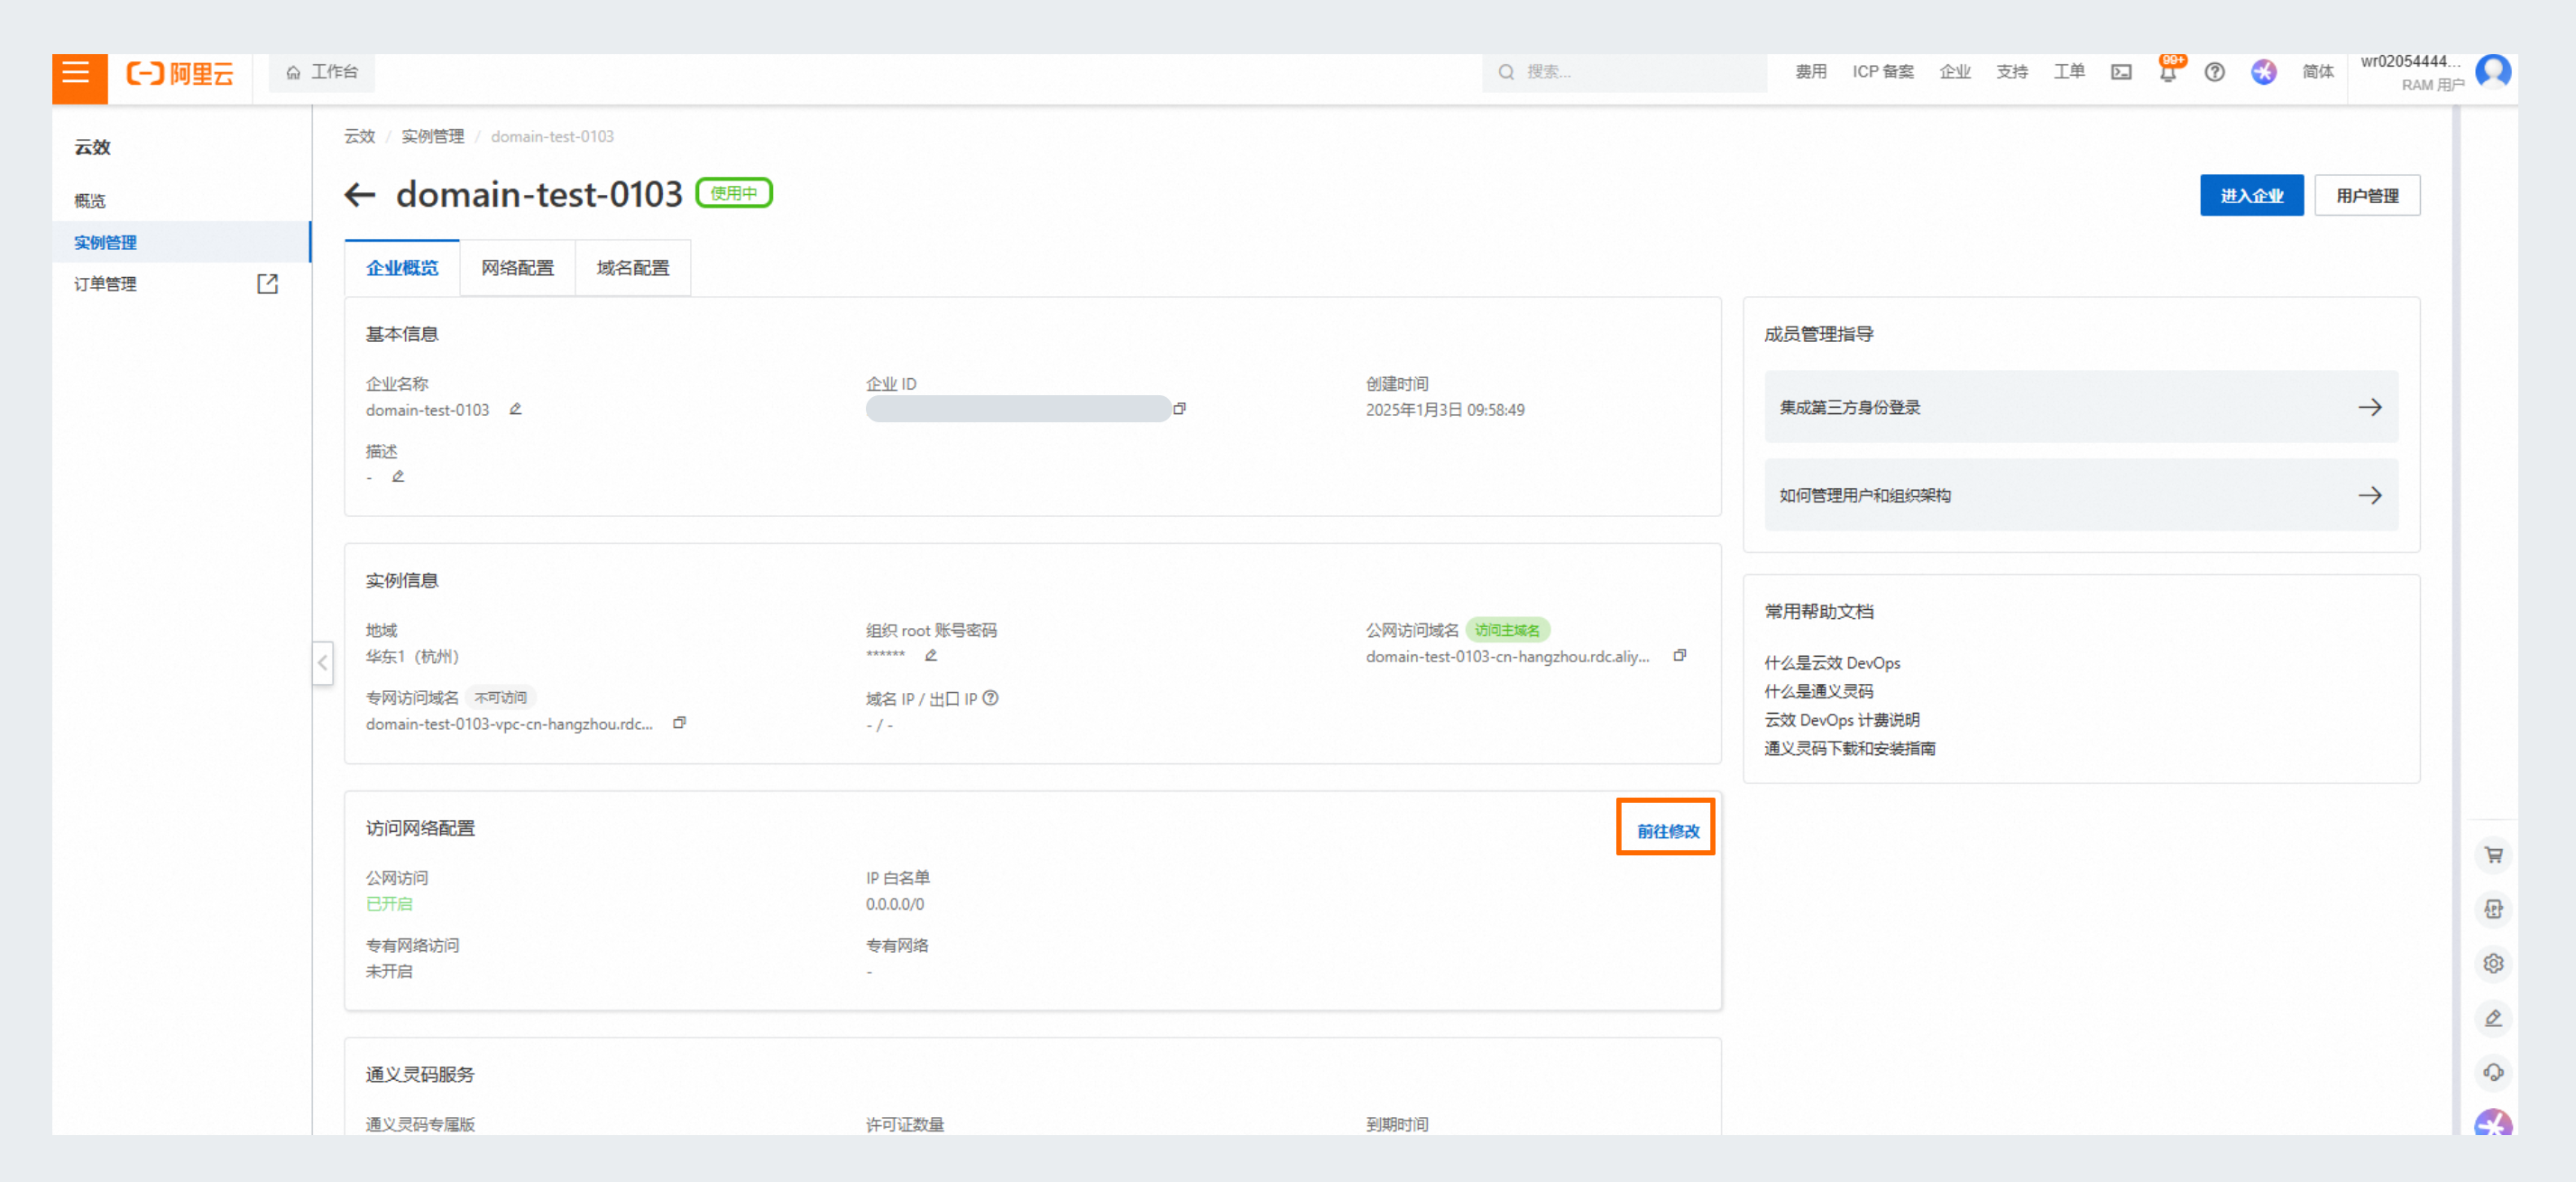Switch to the 域名配置 tab
Image resolution: width=2576 pixels, height=1182 pixels.
(x=633, y=268)
